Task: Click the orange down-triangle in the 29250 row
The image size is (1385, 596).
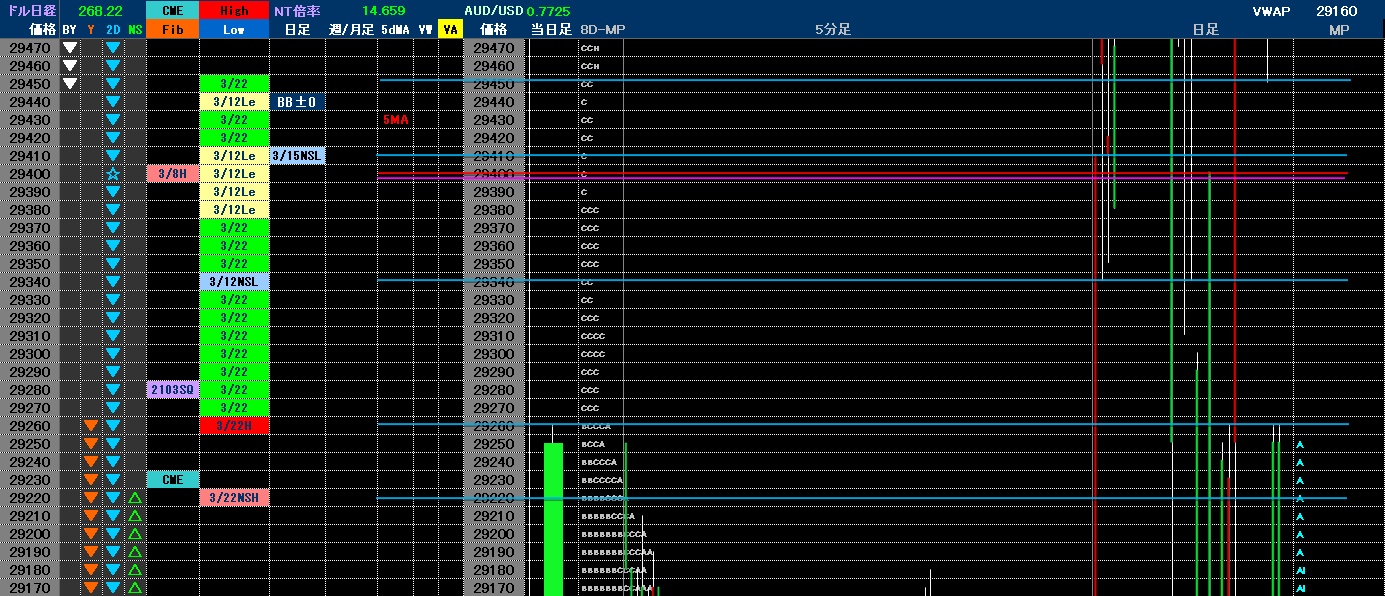Action: pos(91,443)
